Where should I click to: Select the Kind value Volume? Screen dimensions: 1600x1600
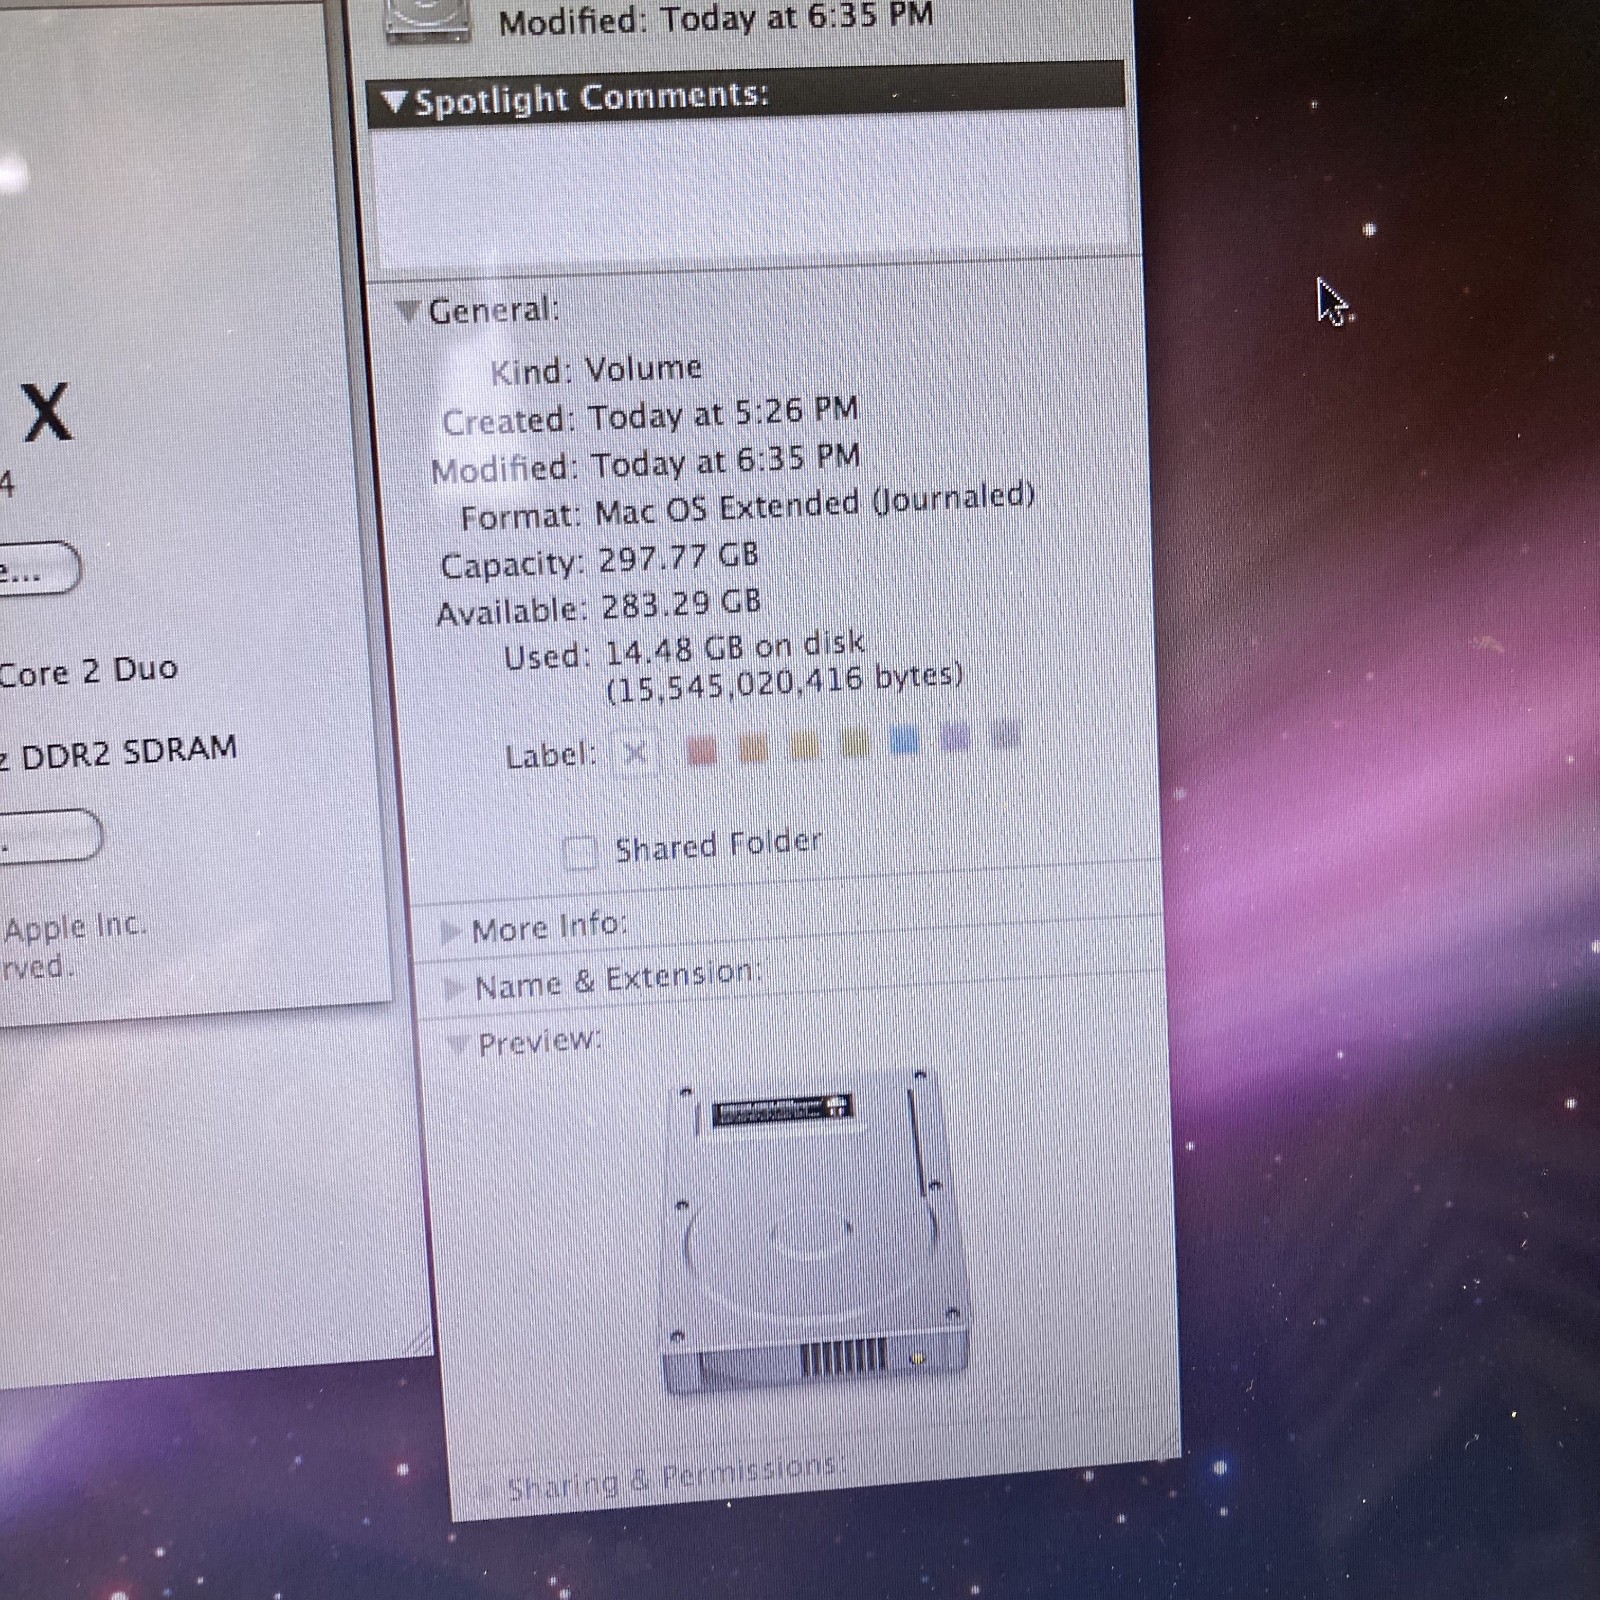644,369
